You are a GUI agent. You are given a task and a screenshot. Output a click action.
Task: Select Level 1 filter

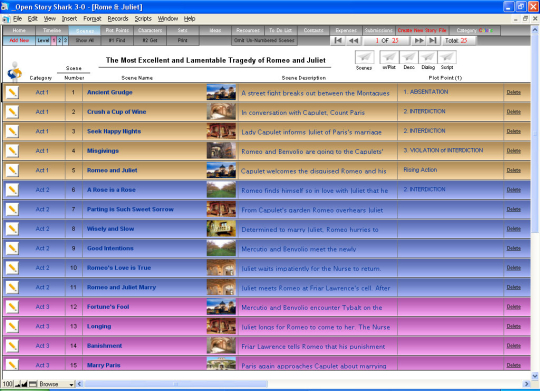pyautogui.click(x=54, y=41)
